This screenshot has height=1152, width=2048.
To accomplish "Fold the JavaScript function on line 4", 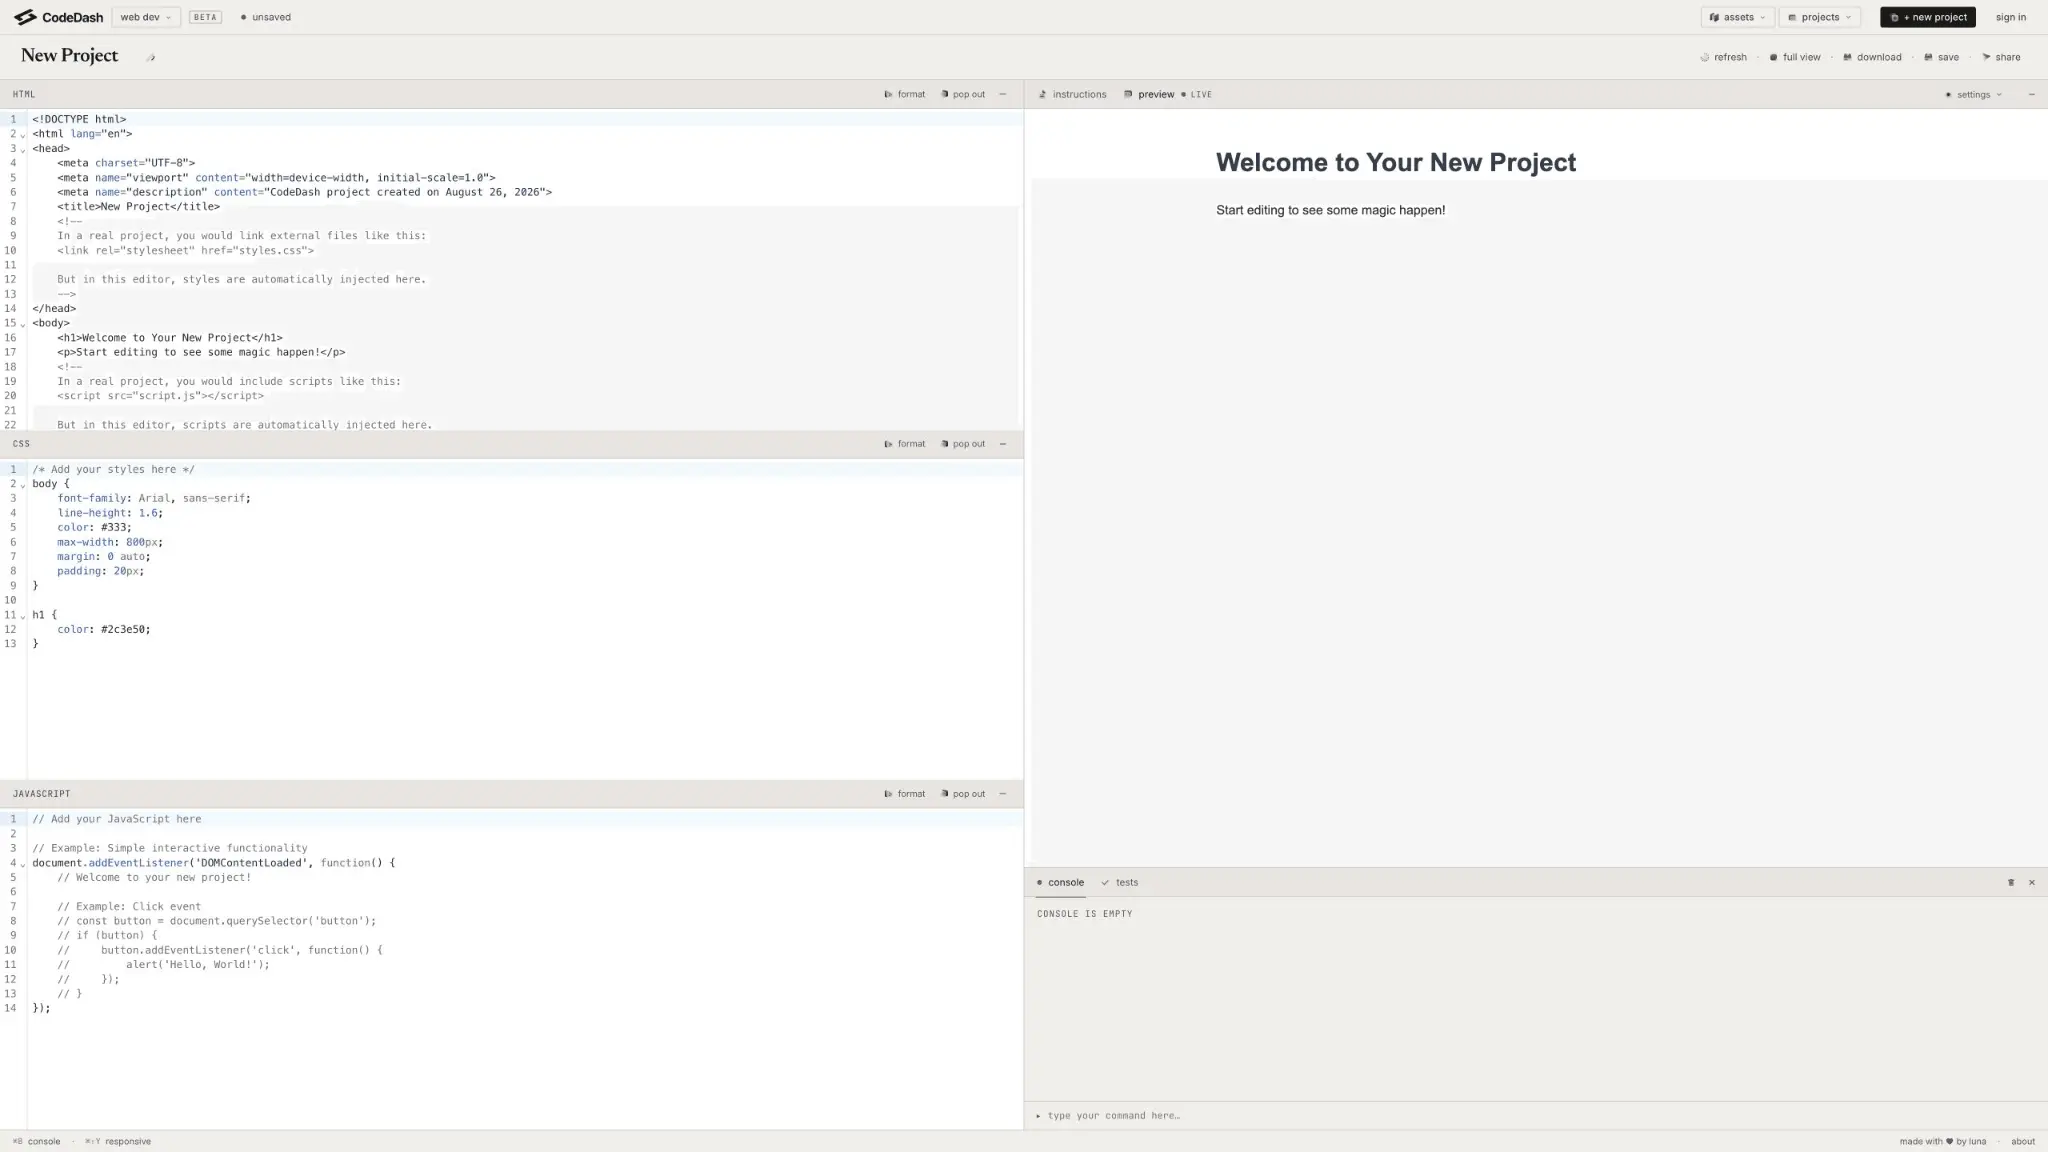I will (23, 864).
